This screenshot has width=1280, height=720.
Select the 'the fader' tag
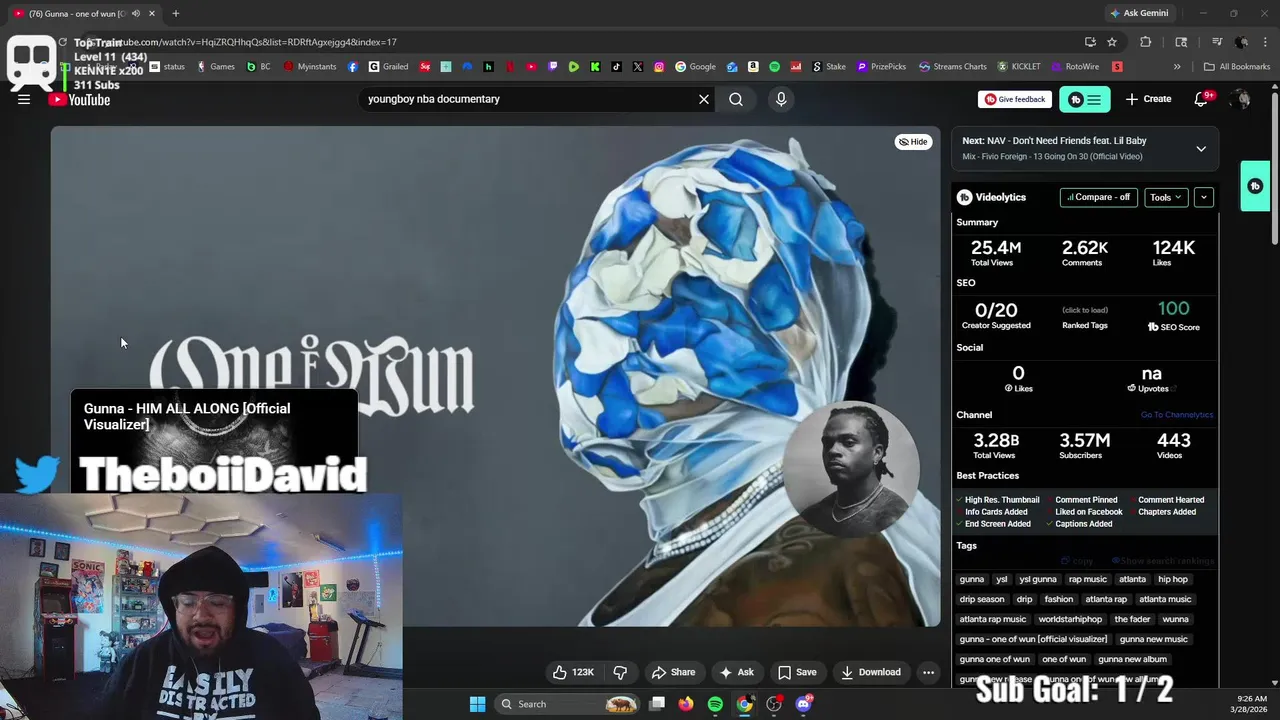pos(1132,619)
